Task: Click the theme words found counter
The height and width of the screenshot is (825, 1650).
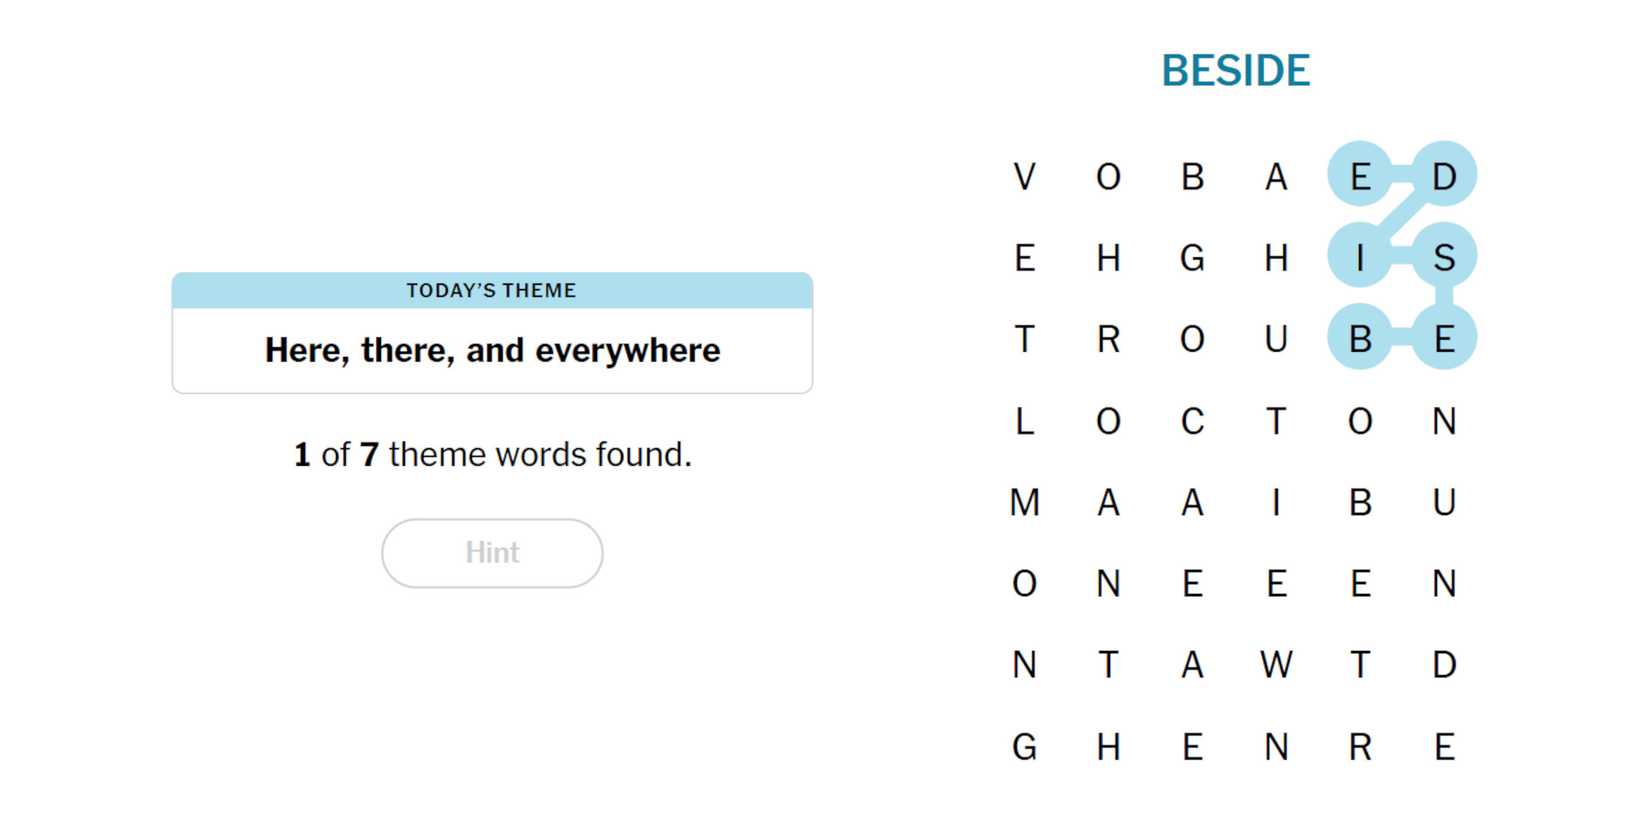Action: point(492,455)
